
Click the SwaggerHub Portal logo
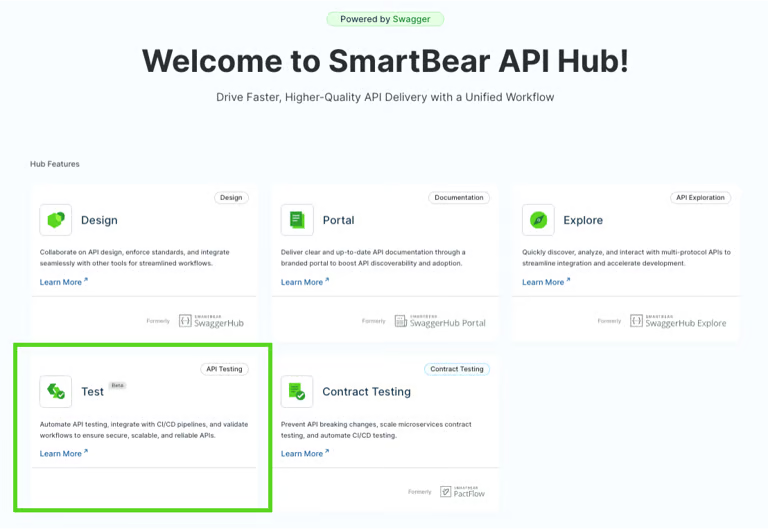click(x=440, y=321)
